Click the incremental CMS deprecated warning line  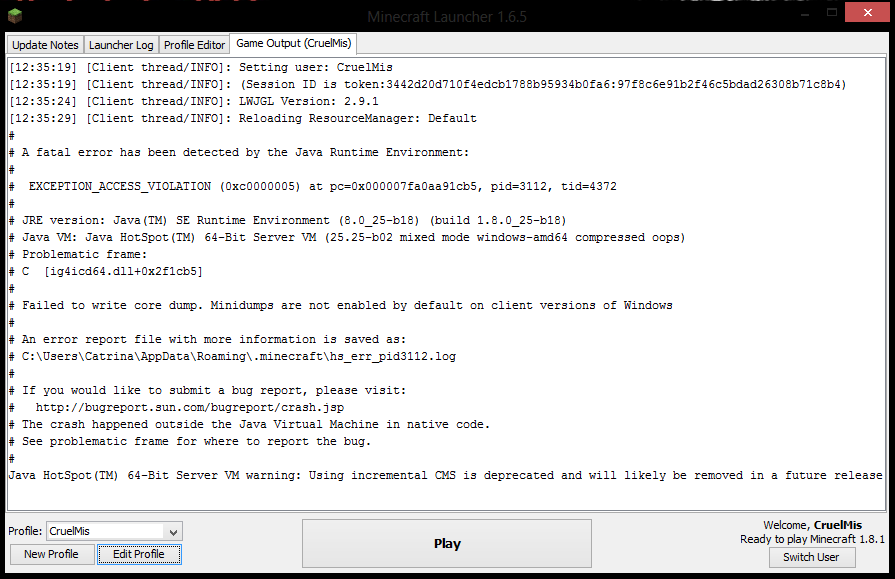445,476
